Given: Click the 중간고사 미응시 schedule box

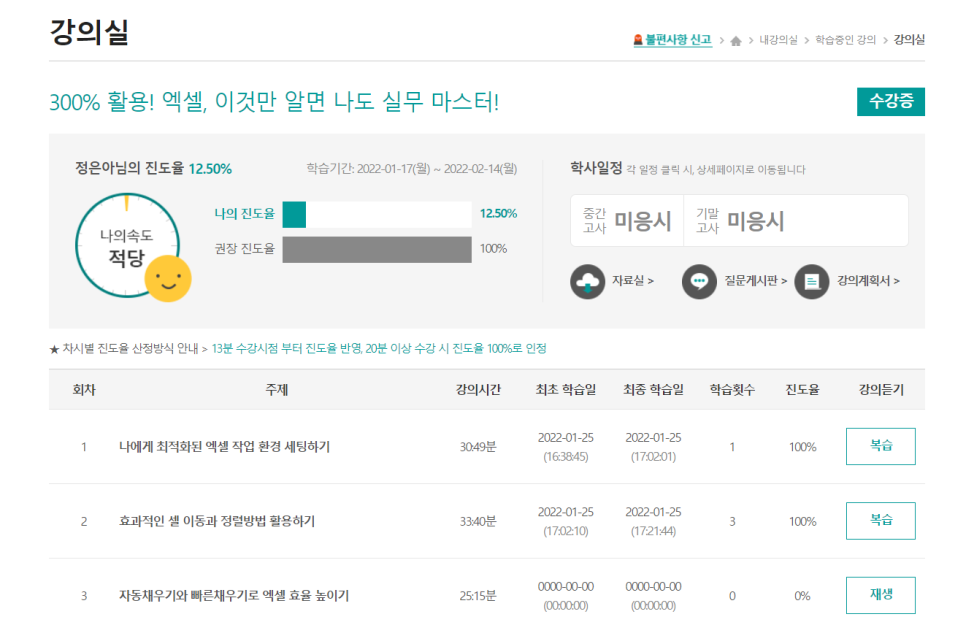Looking at the screenshot, I should tap(627, 221).
